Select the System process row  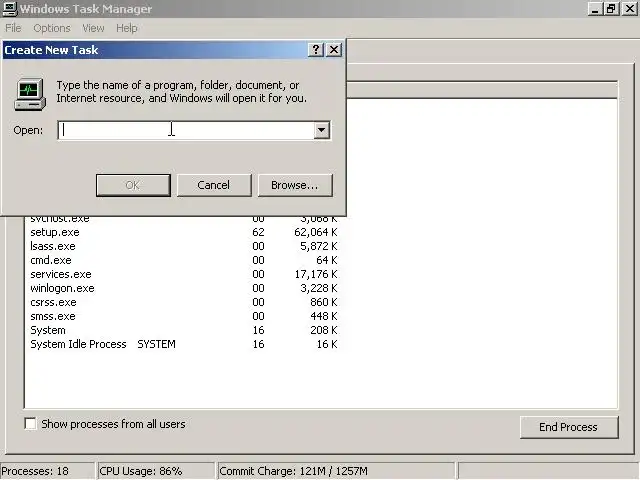tap(184, 330)
